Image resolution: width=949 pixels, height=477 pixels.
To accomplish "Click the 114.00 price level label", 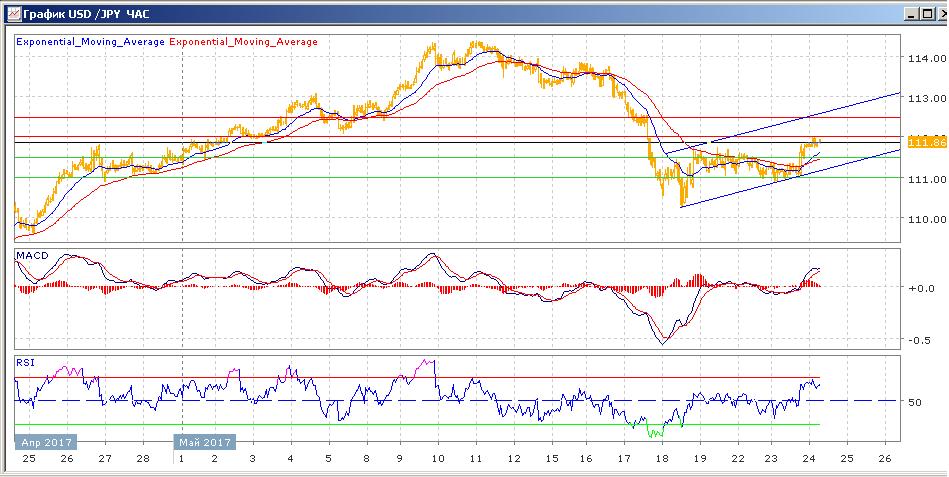I will click(925, 59).
